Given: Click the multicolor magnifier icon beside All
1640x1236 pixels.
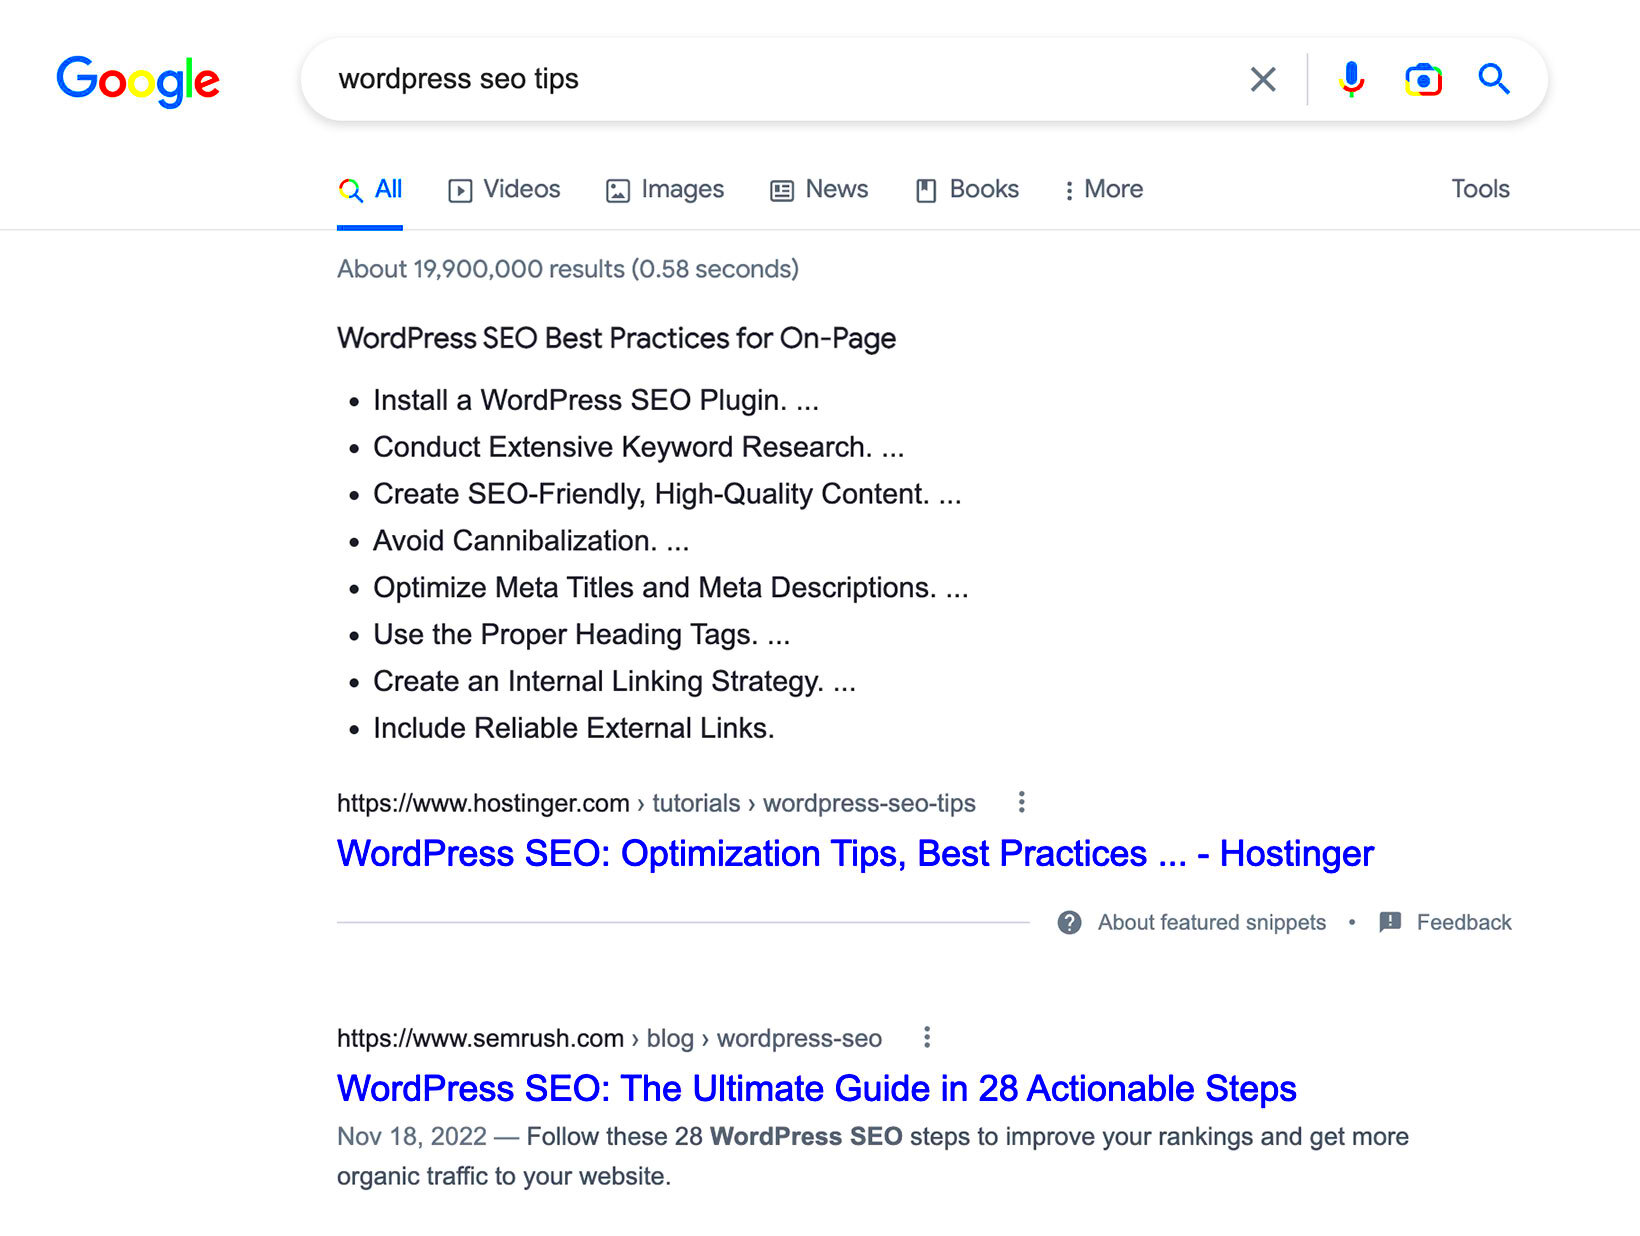Looking at the screenshot, I should (350, 190).
